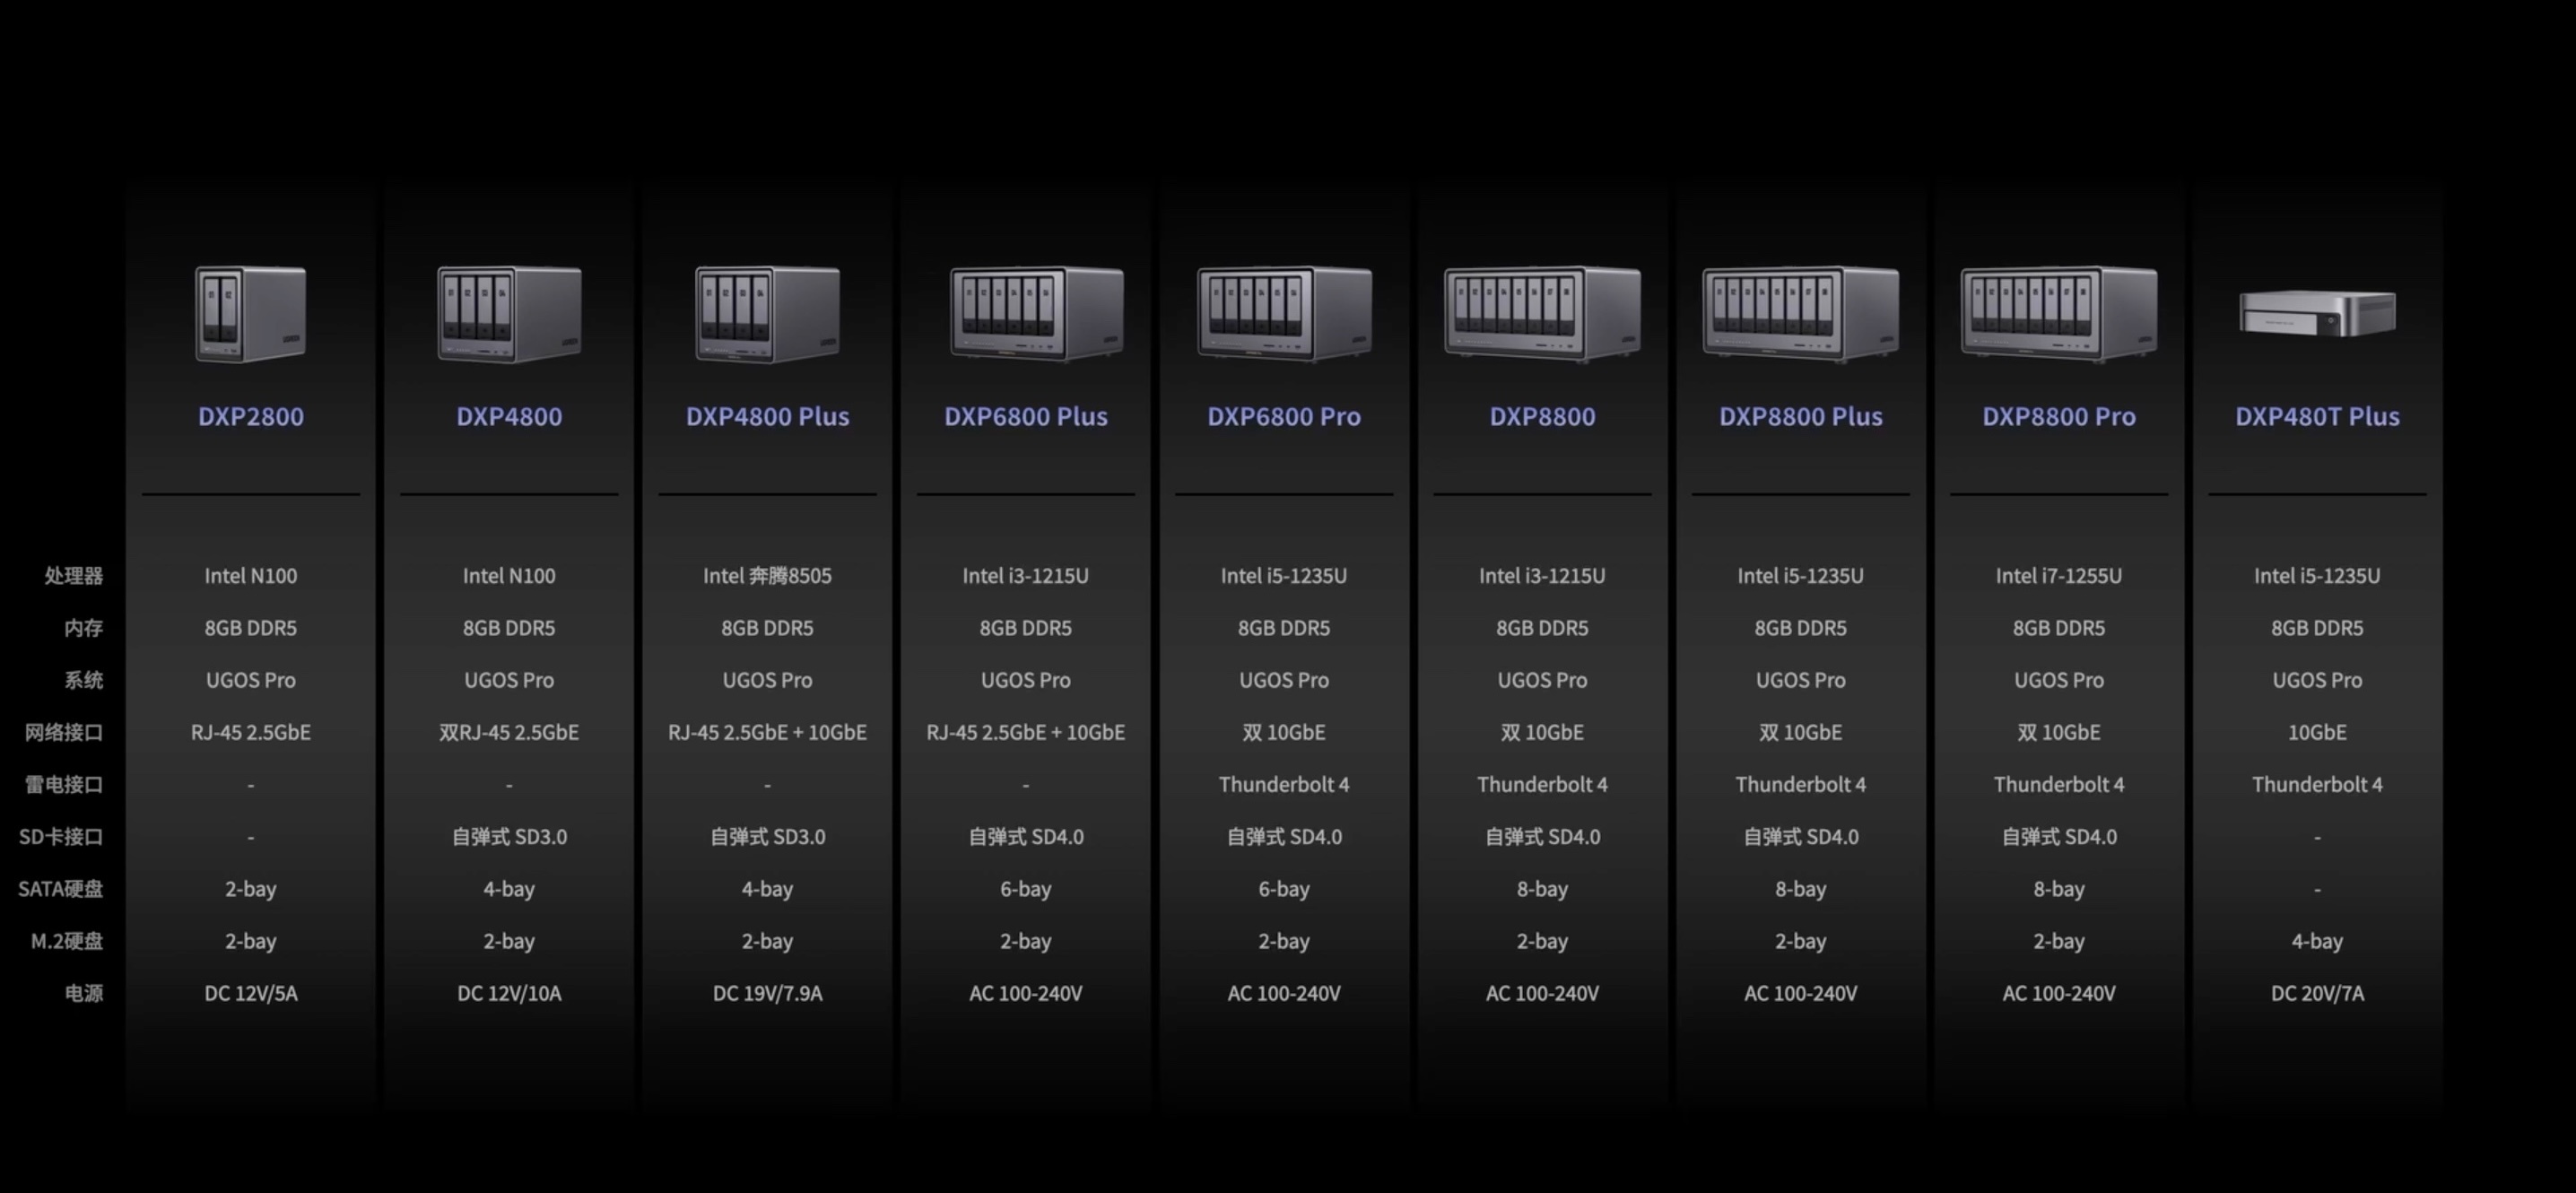Click the 雷电接口 row label

pyautogui.click(x=64, y=784)
